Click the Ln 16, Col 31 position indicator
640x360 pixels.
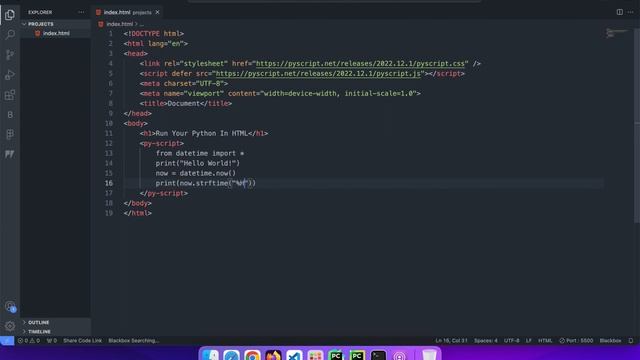451,340
